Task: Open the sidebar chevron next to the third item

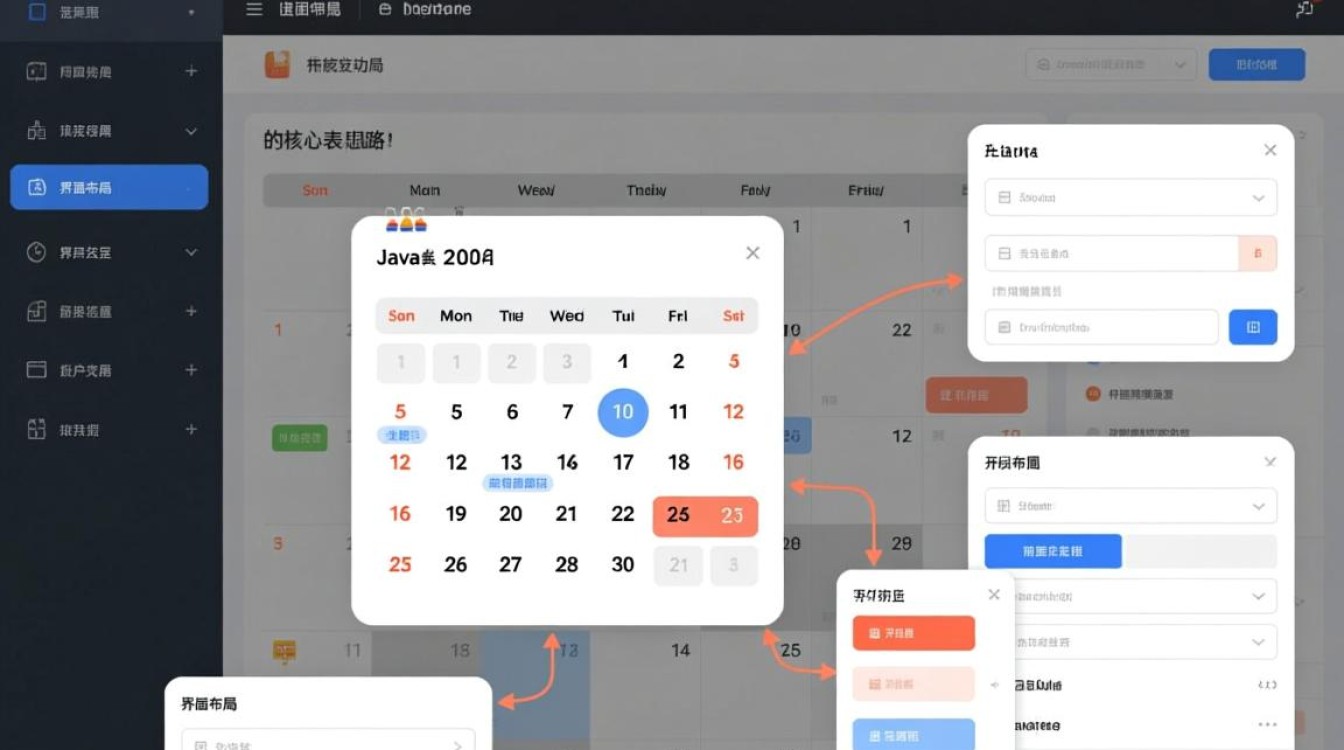Action: tap(191, 131)
